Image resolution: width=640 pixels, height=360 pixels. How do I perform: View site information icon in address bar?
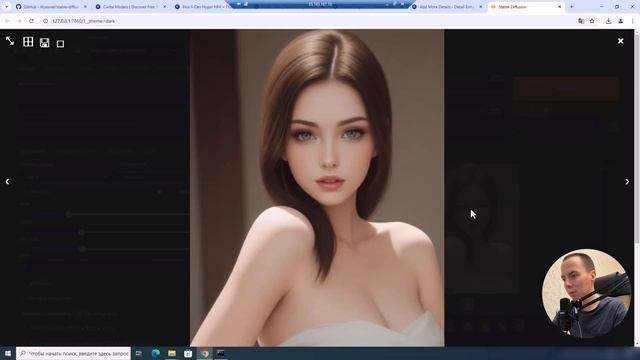click(x=45, y=21)
